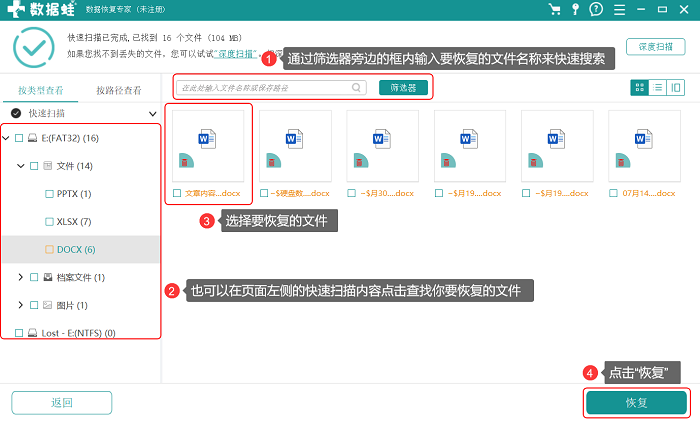Click the 恢复 button

(636, 402)
